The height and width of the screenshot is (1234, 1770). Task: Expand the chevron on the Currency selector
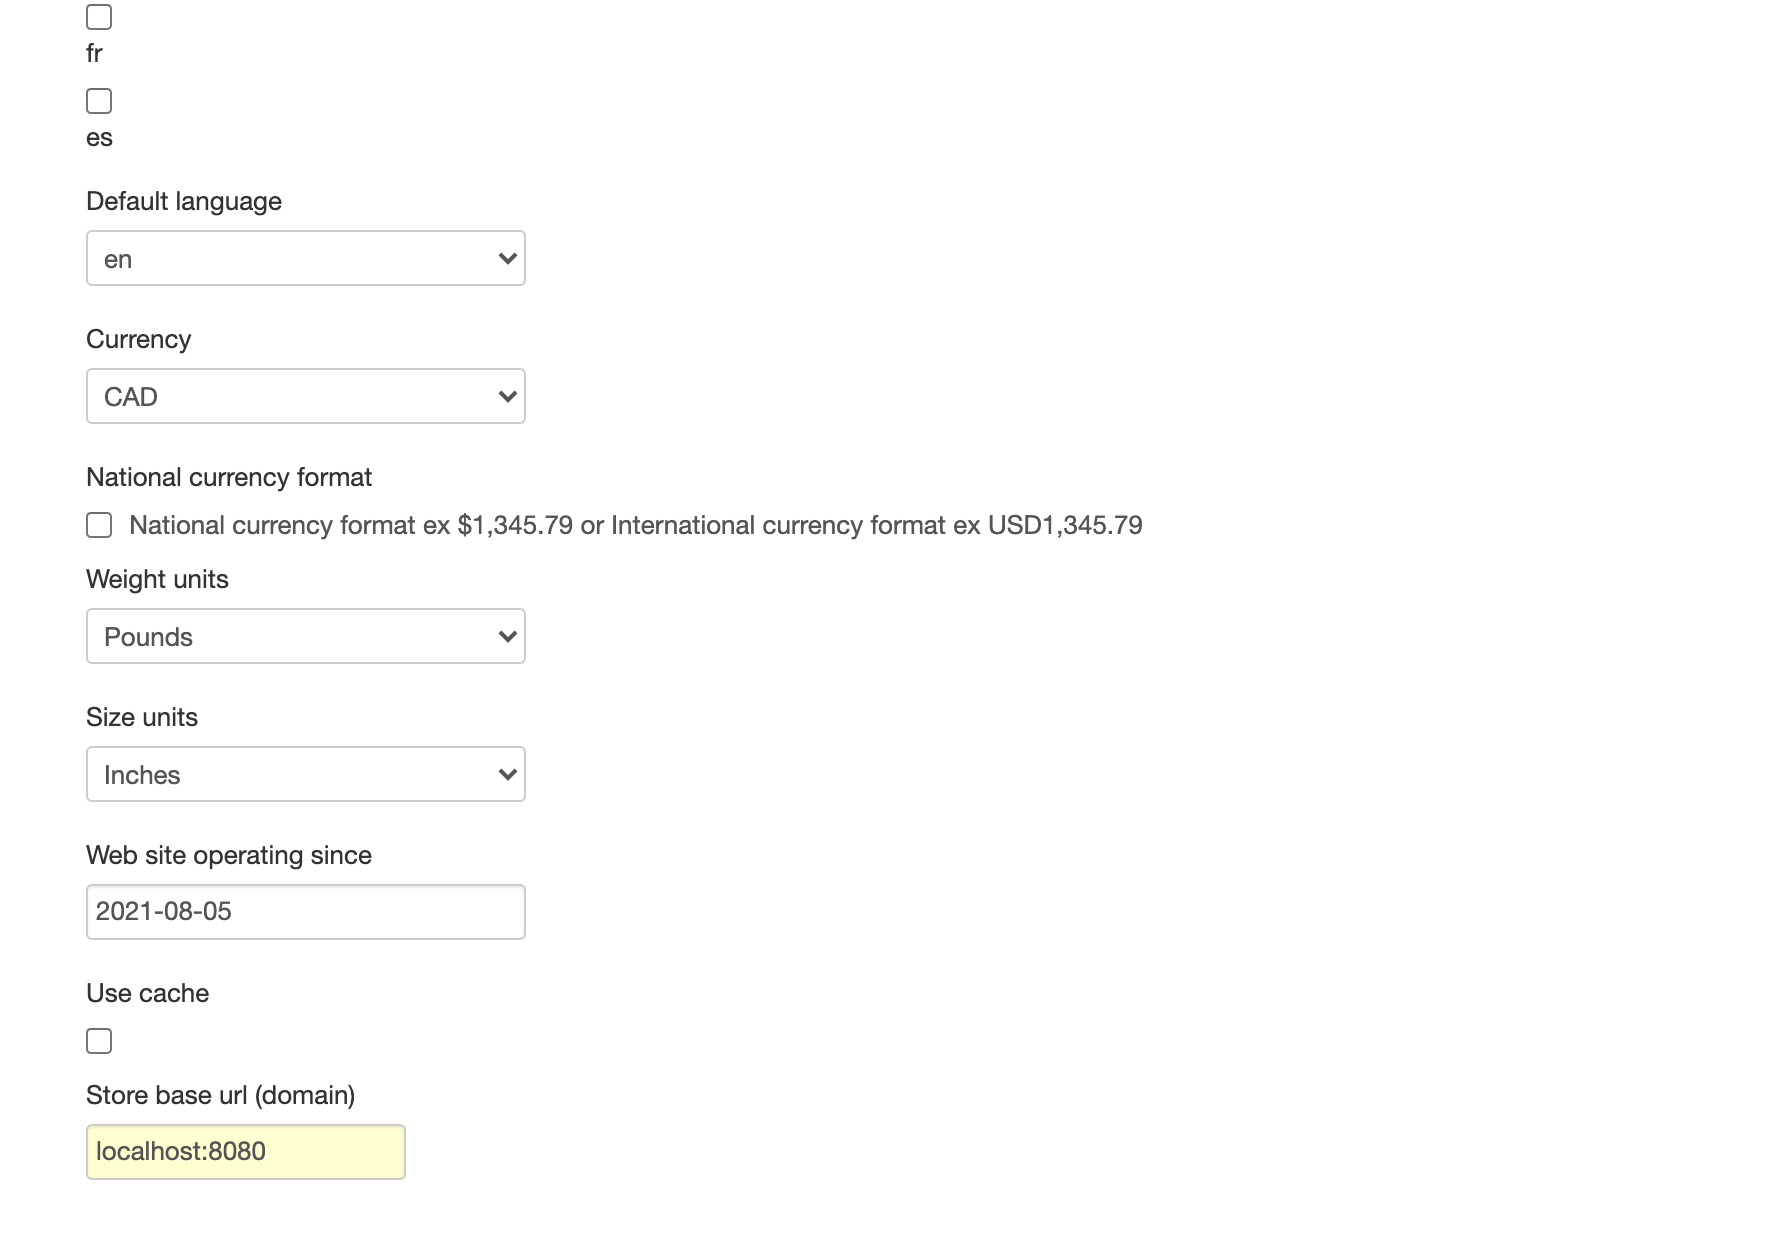[x=506, y=396]
